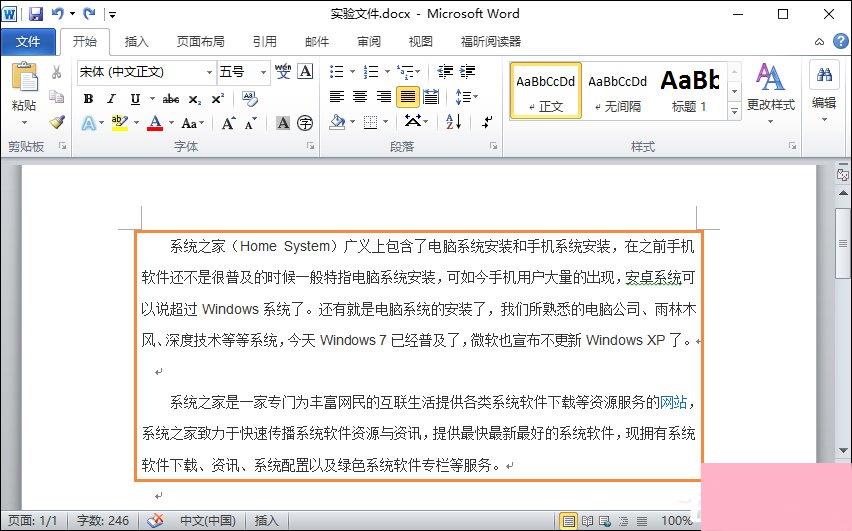Decrease paragraph indent
This screenshot has width=852, height=531.
(x=445, y=71)
